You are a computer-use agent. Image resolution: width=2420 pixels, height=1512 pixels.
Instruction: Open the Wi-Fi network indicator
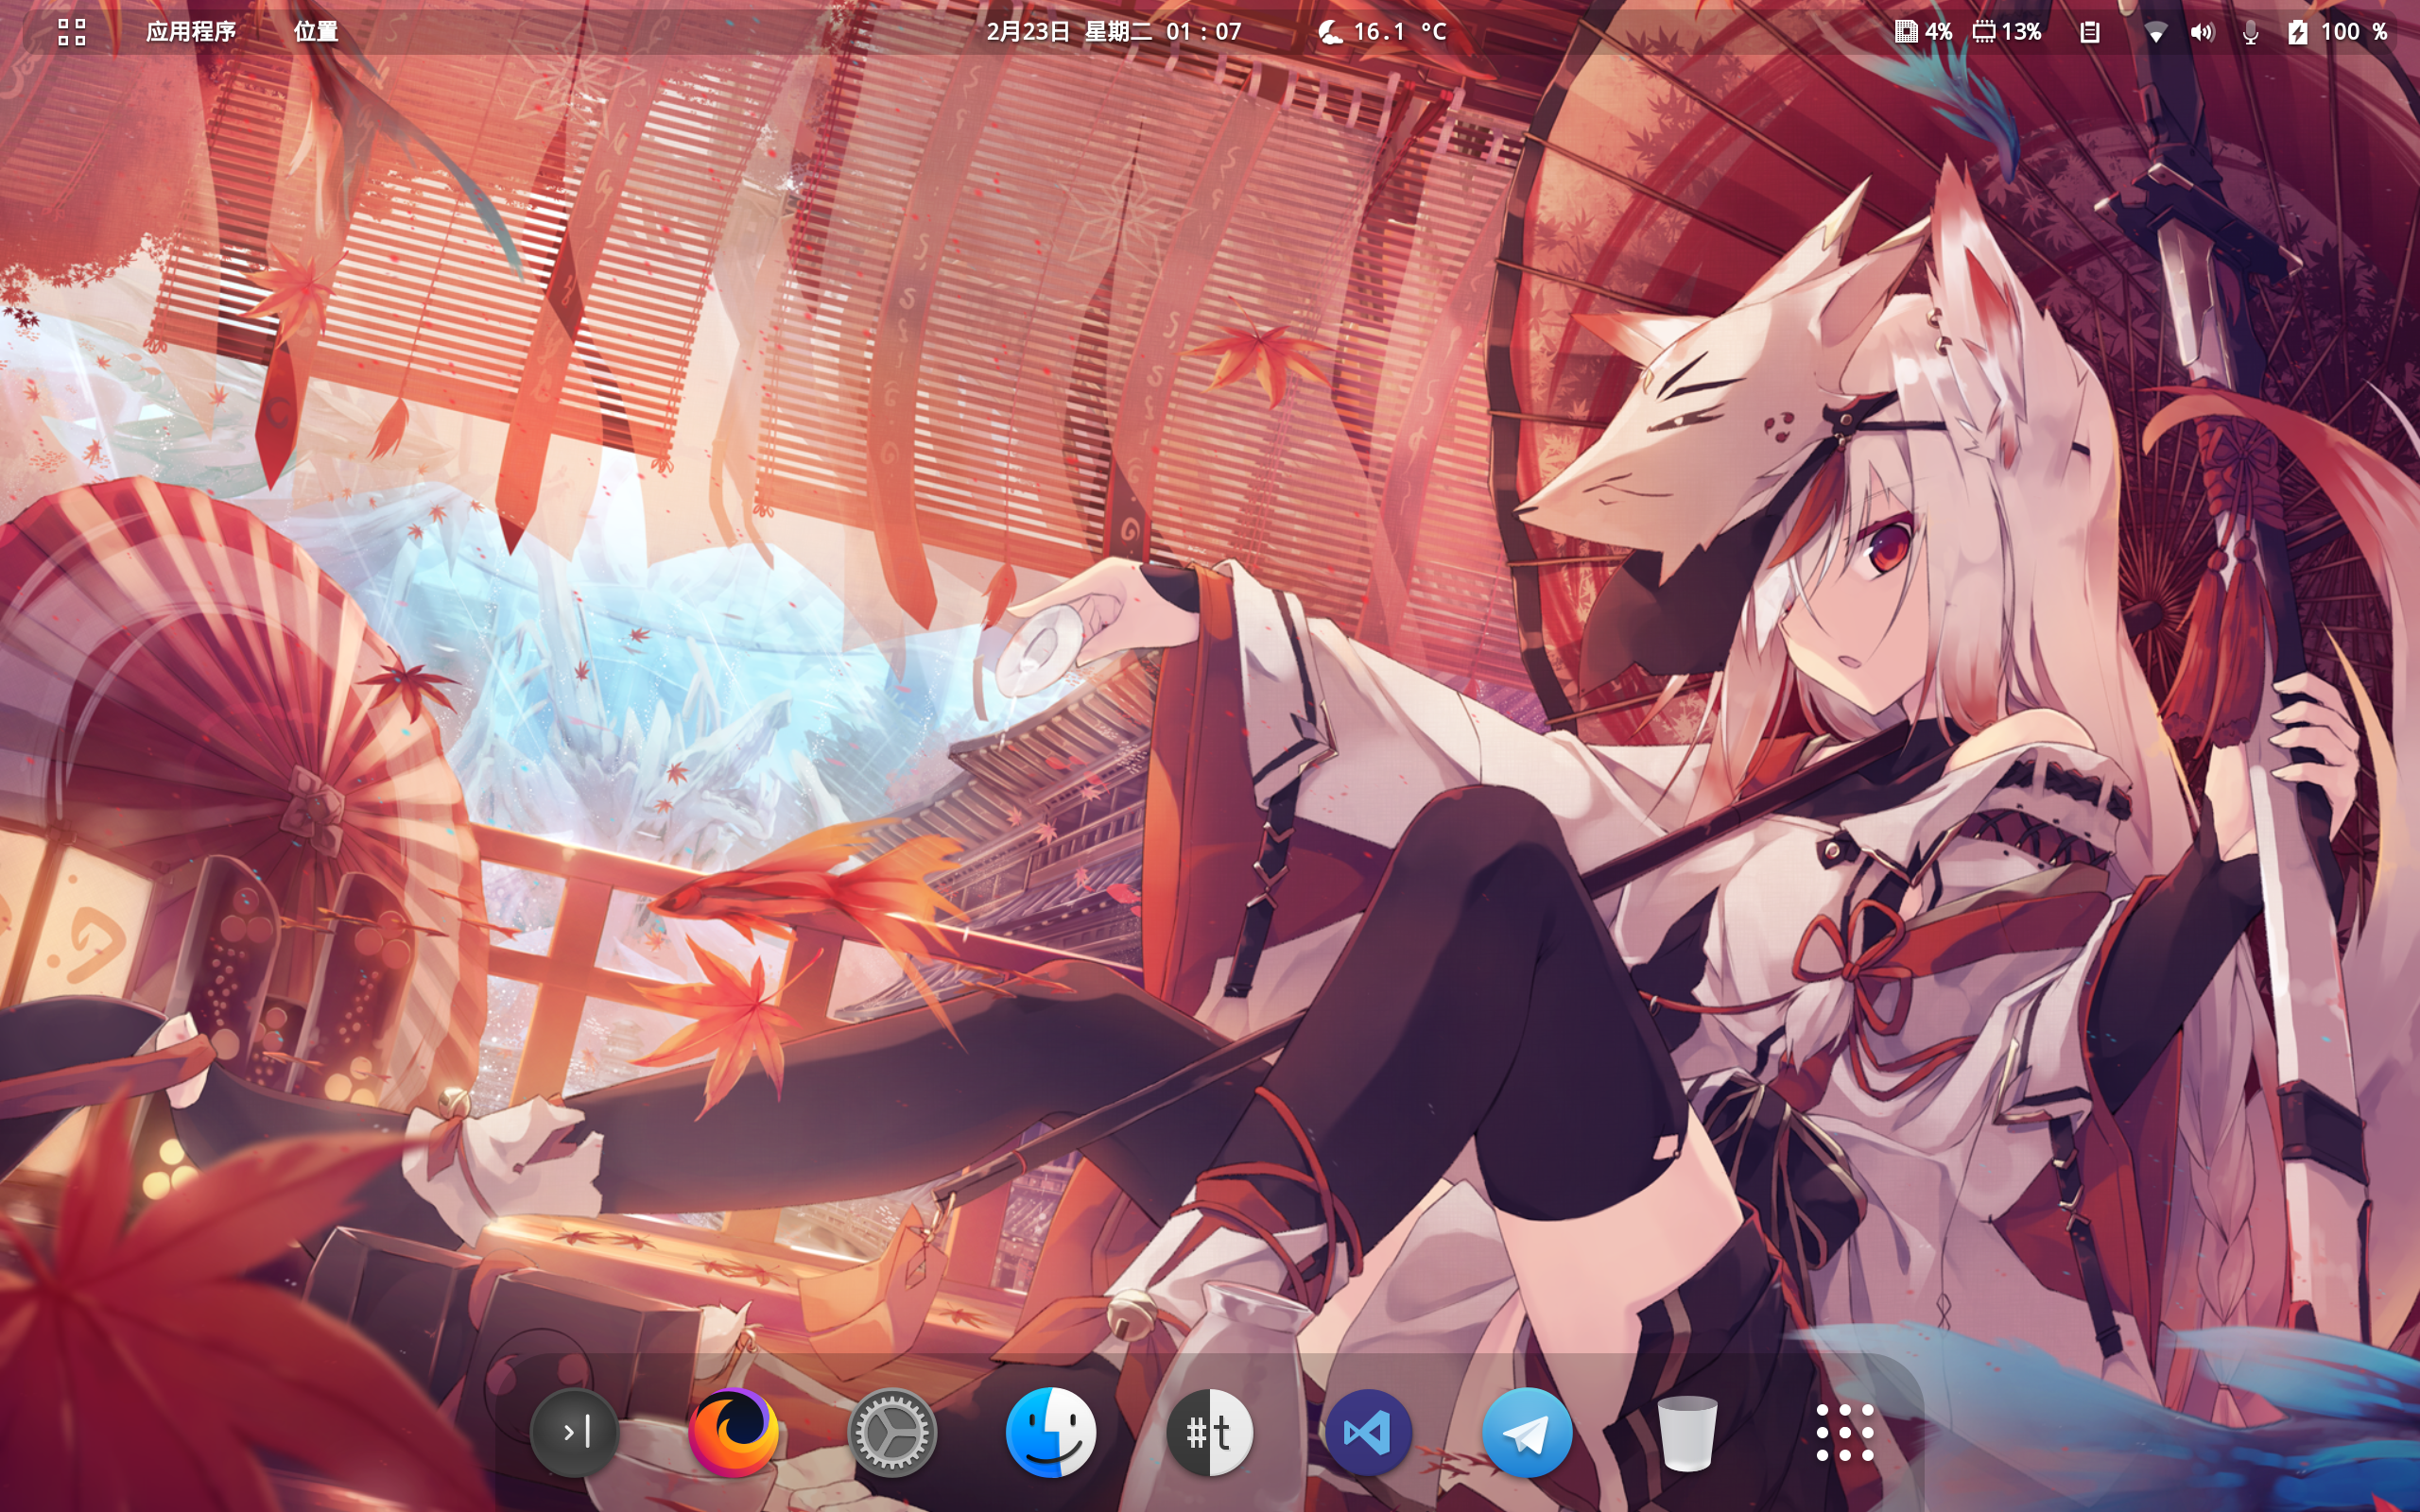(x=2155, y=32)
